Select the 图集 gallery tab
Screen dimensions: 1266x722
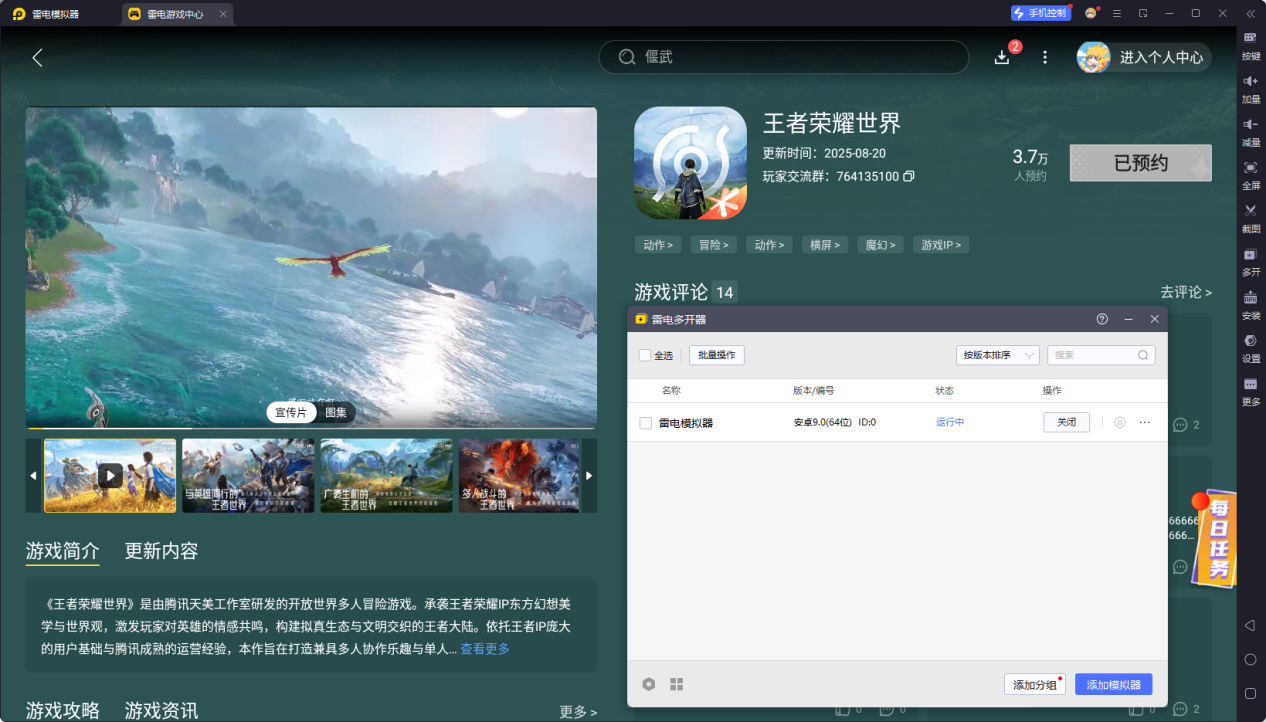(336, 412)
